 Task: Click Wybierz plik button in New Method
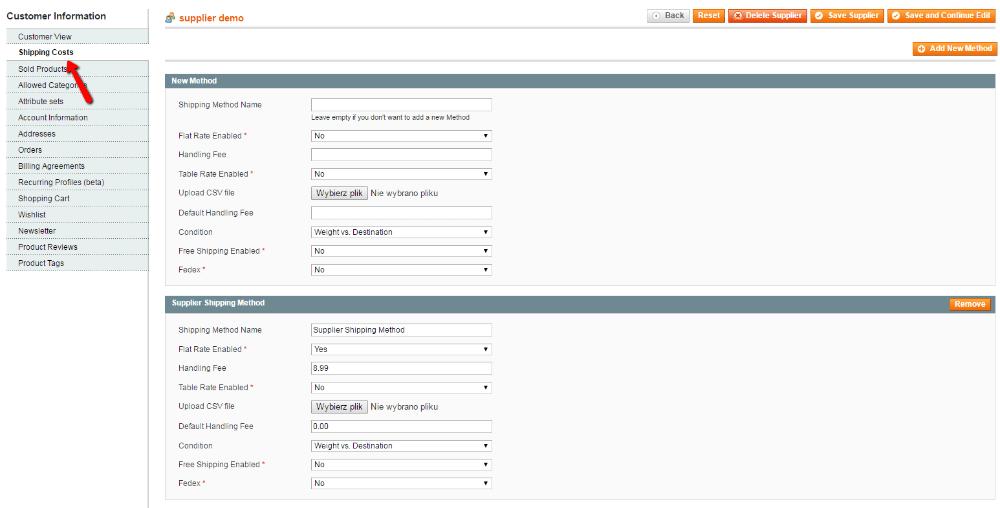pyautogui.click(x=339, y=193)
